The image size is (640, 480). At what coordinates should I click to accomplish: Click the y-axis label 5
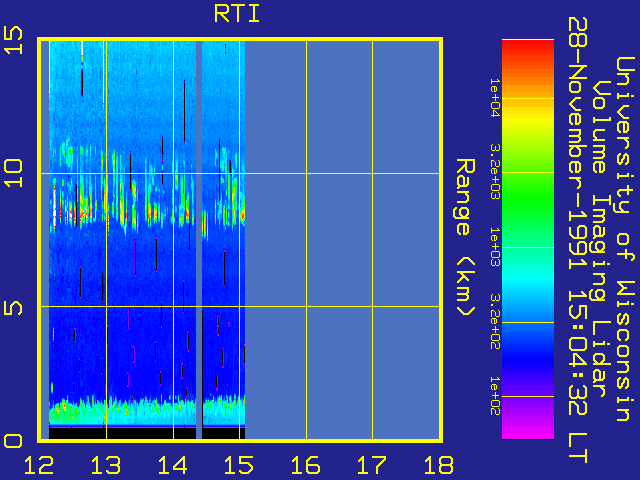pyautogui.click(x=13, y=308)
